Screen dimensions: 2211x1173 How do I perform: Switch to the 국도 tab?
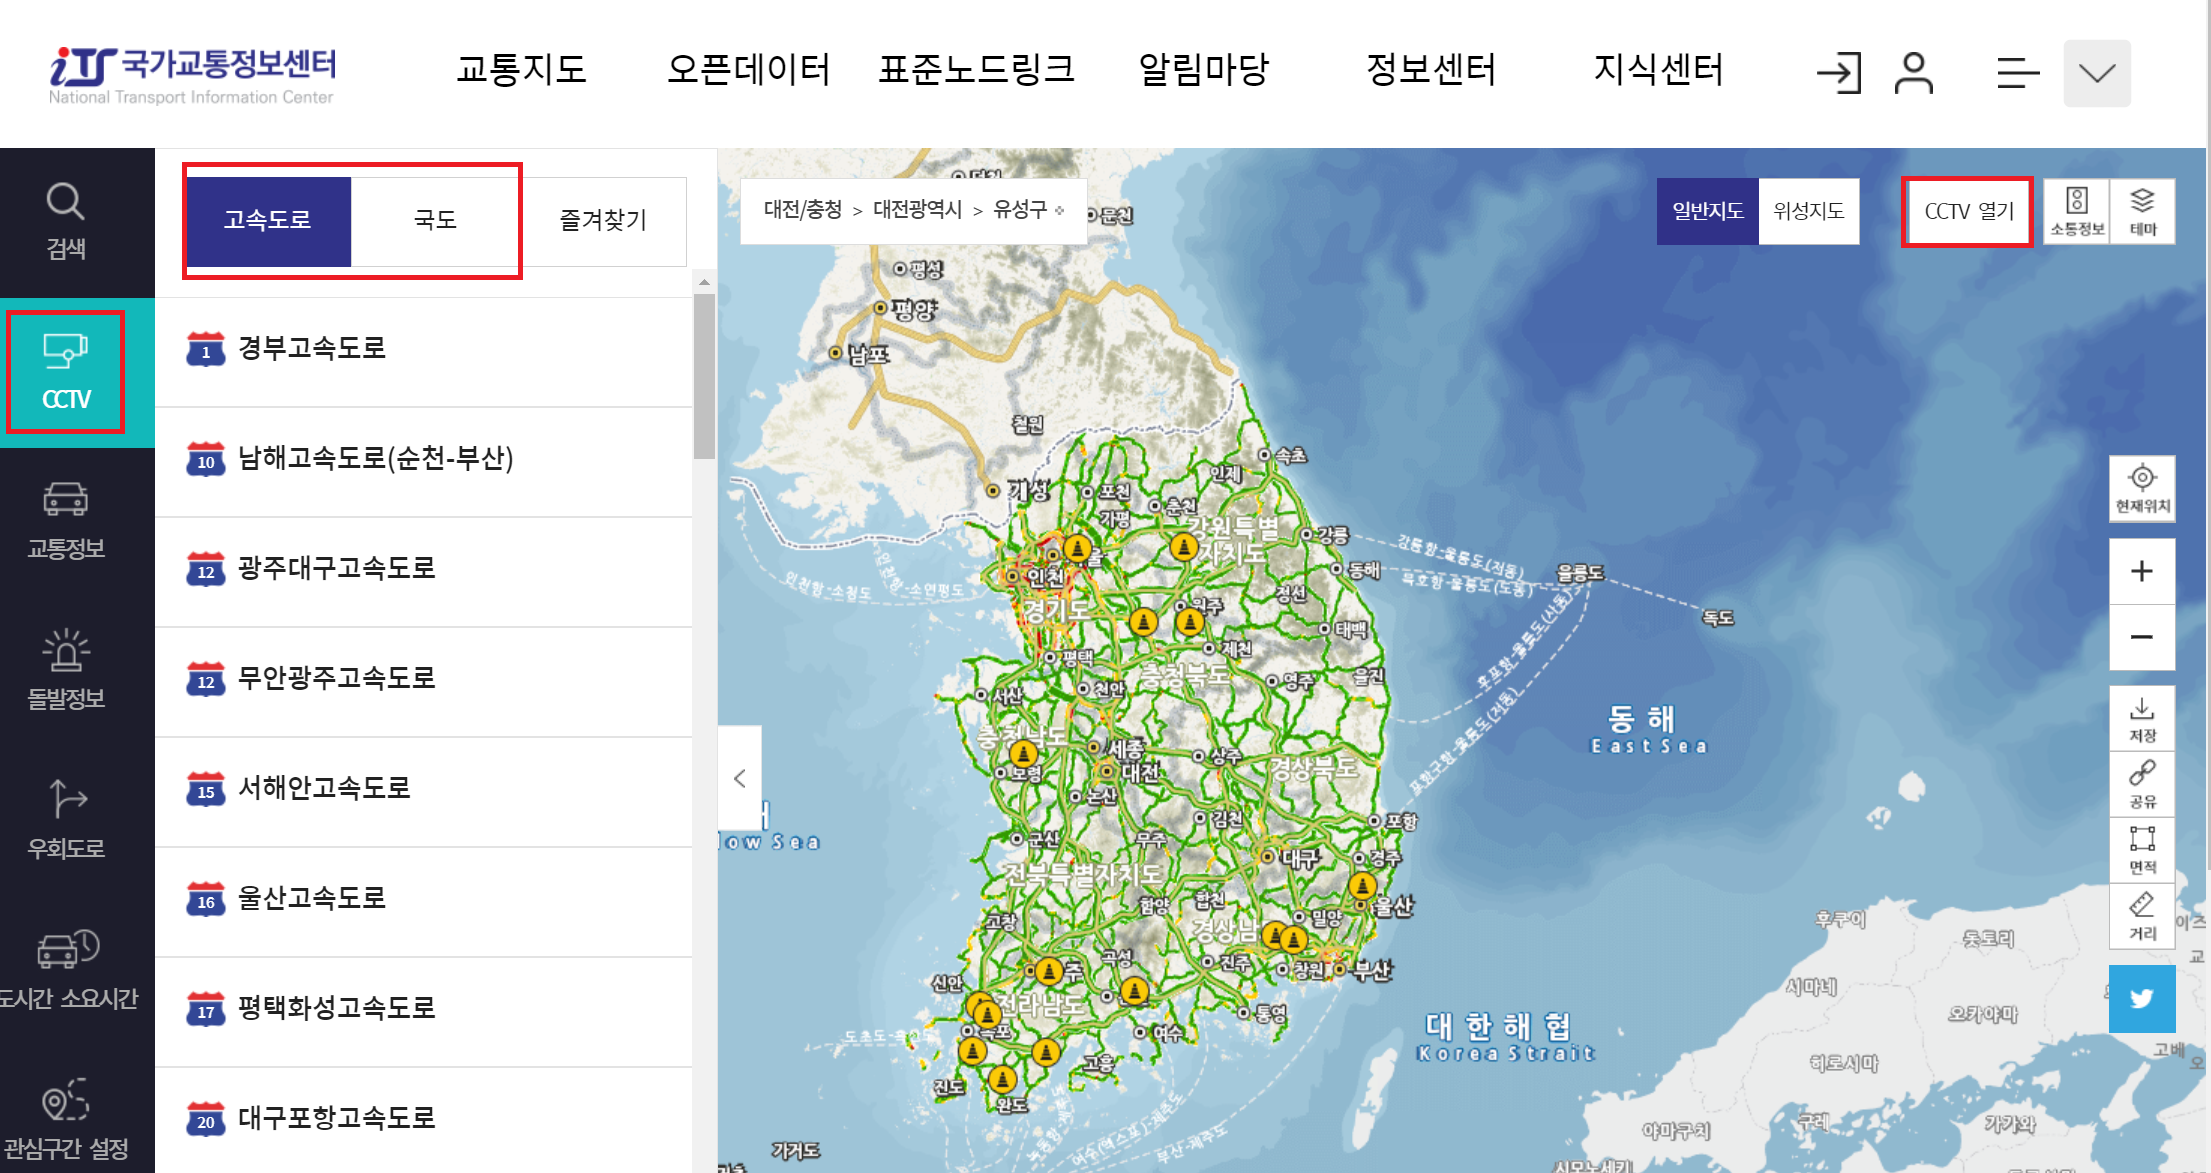click(437, 220)
